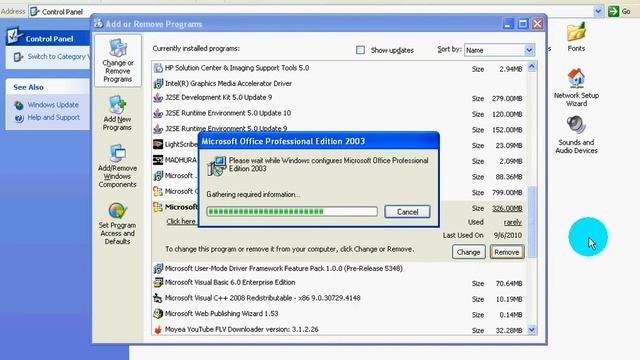Click Switch to Category View icon

[x=18, y=57]
